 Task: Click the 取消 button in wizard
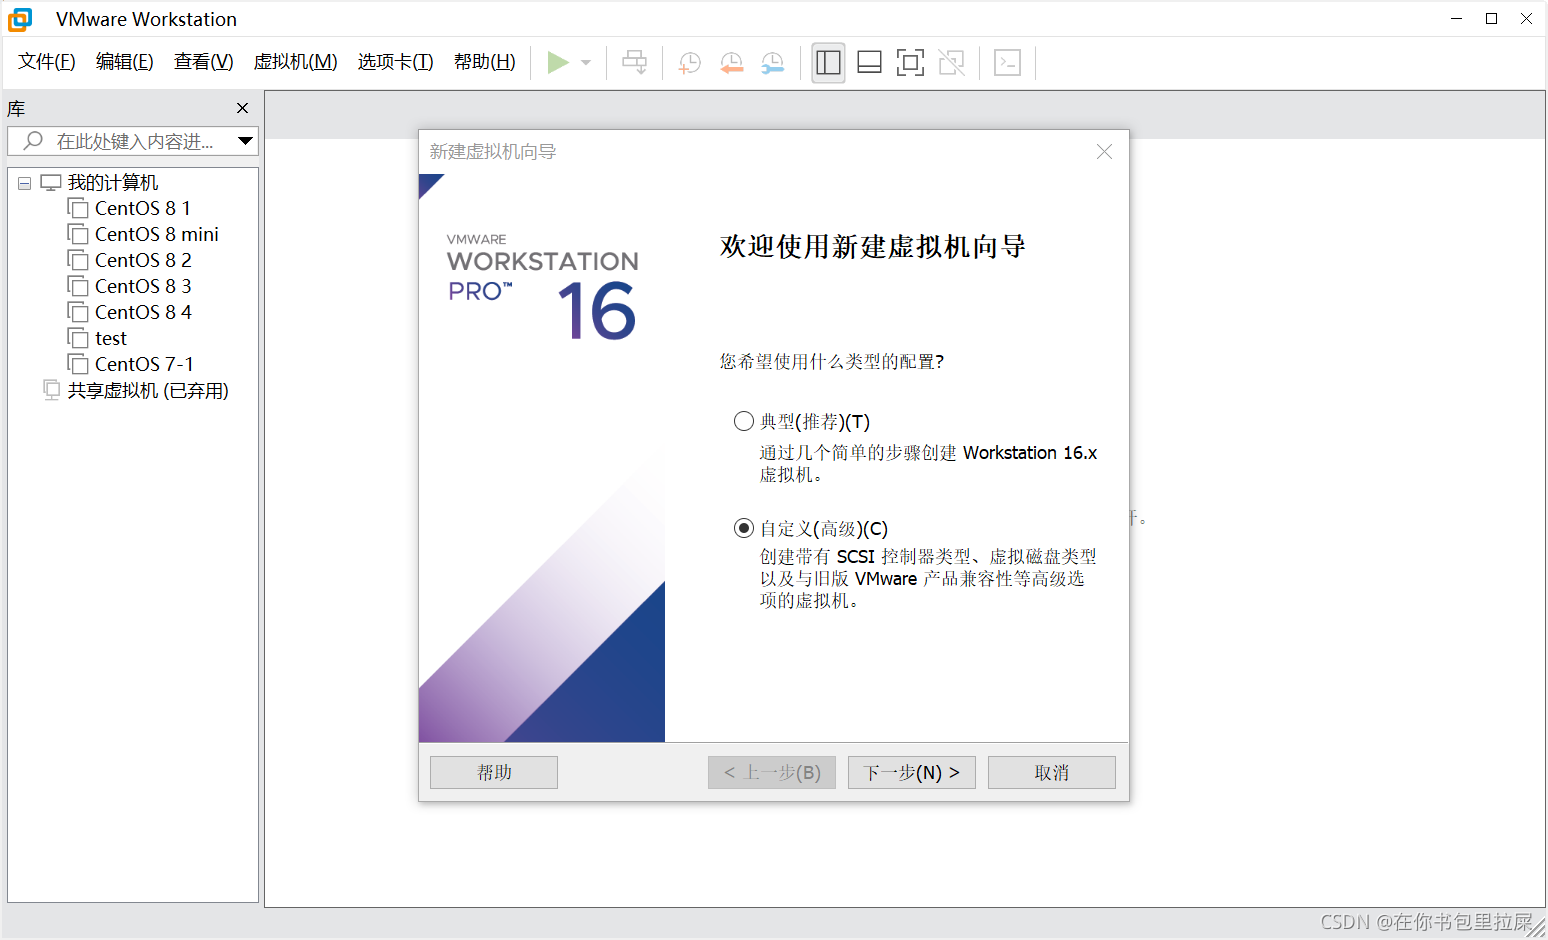pyautogui.click(x=1052, y=772)
